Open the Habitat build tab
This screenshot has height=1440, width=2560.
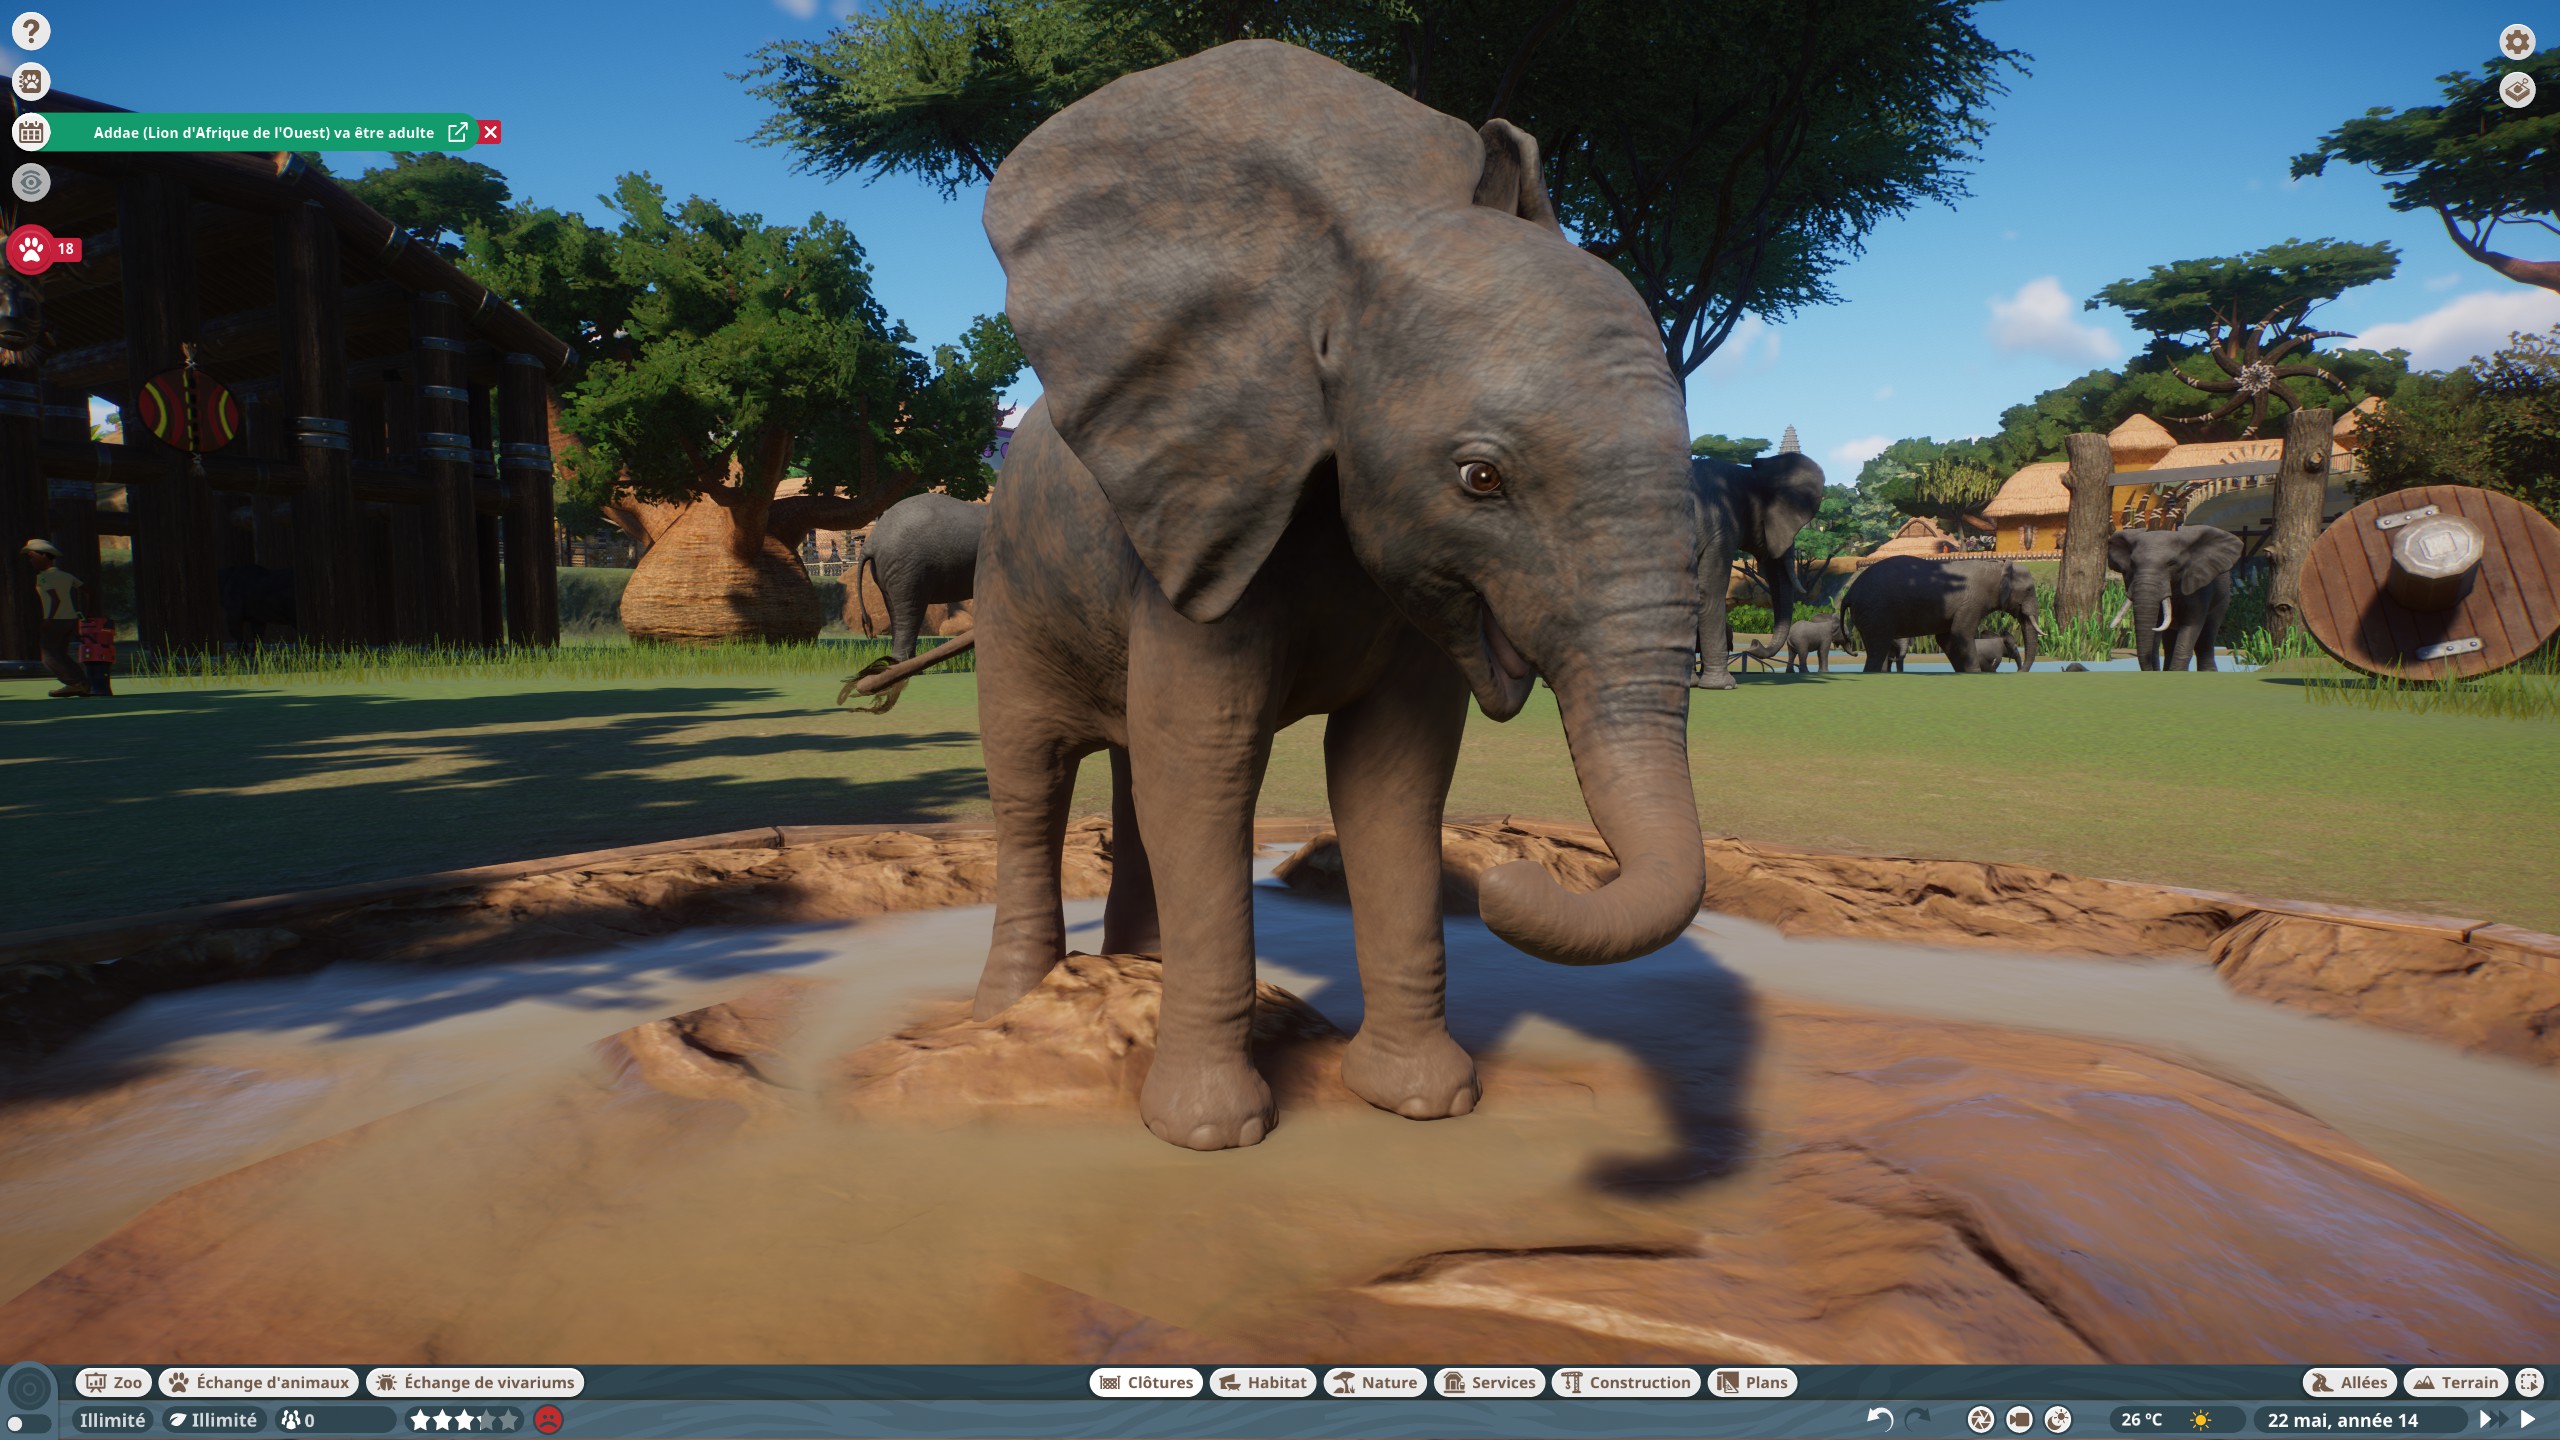pos(1263,1382)
